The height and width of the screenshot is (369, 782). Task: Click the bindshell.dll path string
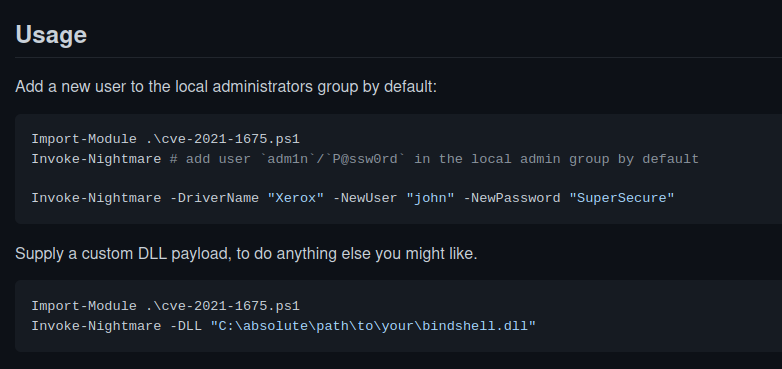(373, 326)
